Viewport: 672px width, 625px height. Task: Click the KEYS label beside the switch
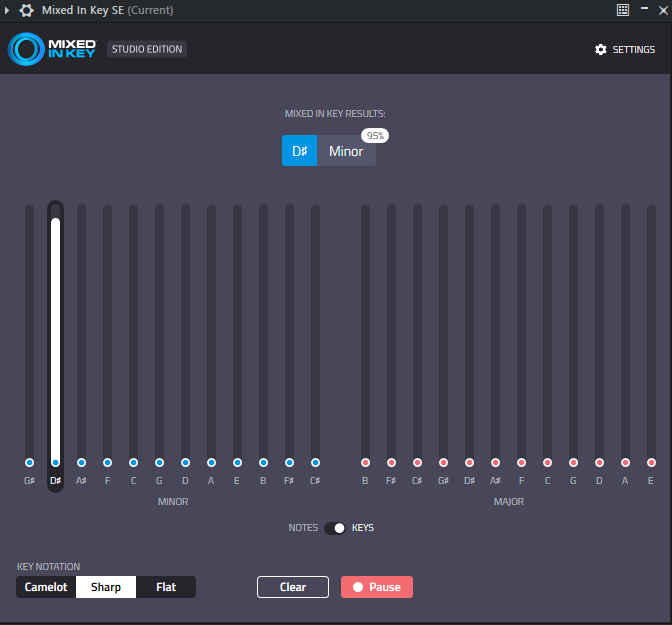[x=363, y=528]
